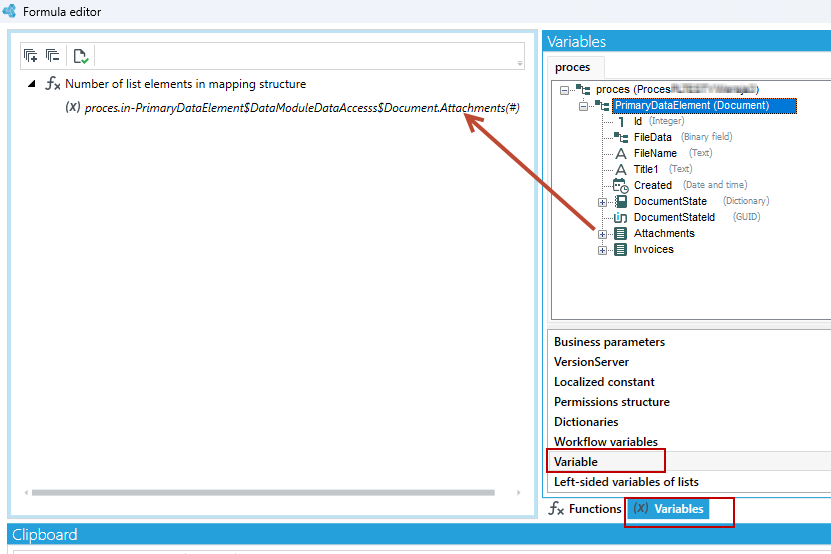
Task: Expand the Invoices list node
Action: coord(603,250)
